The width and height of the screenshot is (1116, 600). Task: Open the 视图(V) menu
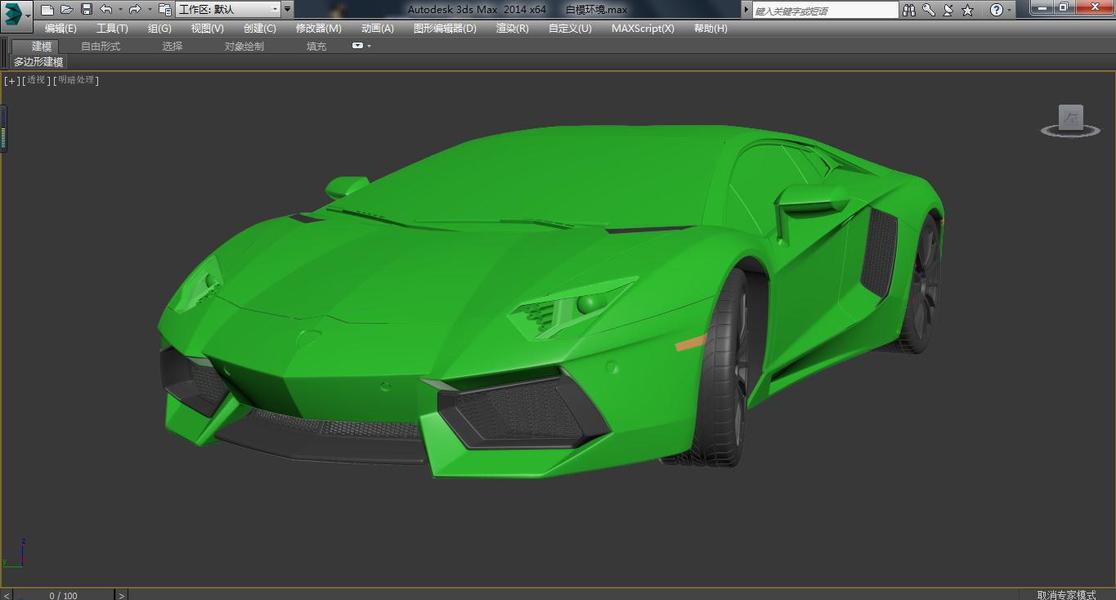coord(207,28)
